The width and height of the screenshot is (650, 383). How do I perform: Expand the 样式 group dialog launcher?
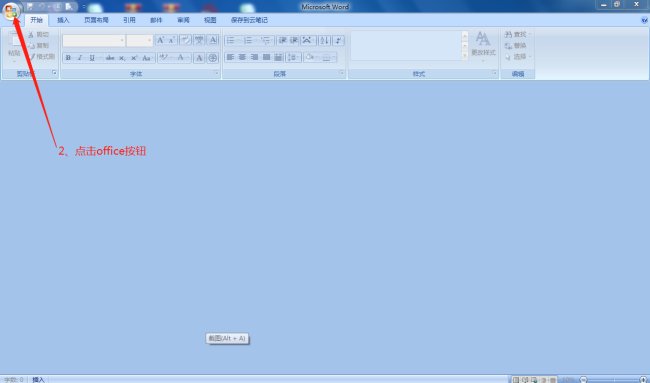tap(494, 73)
